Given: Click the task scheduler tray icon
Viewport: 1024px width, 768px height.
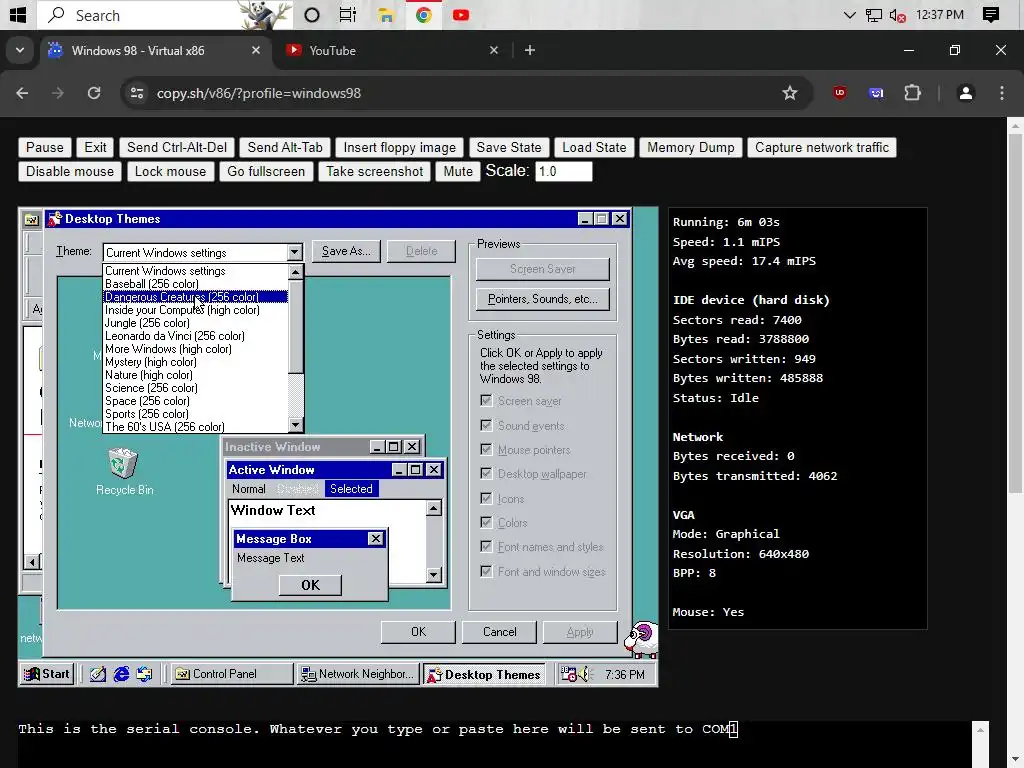Looking at the screenshot, I should coord(569,674).
